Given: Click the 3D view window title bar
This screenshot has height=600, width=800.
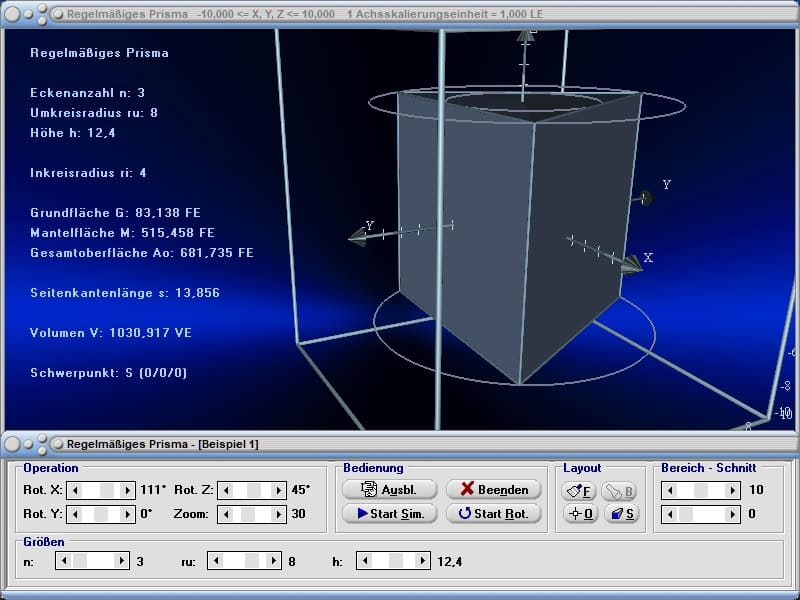Looking at the screenshot, I should [400, 14].
